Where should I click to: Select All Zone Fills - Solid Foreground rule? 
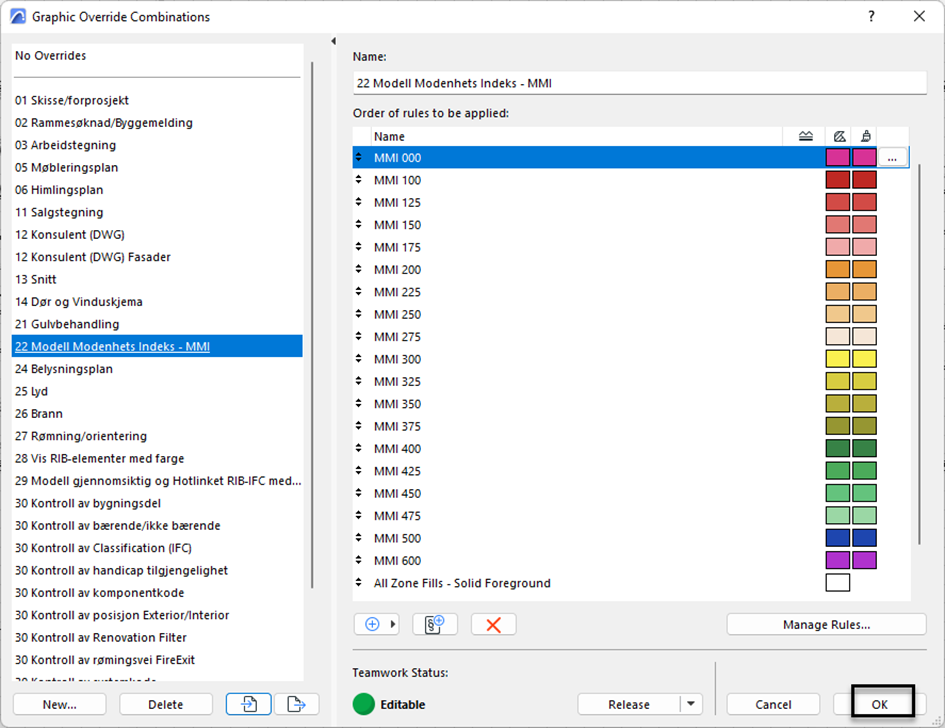click(x=631, y=583)
